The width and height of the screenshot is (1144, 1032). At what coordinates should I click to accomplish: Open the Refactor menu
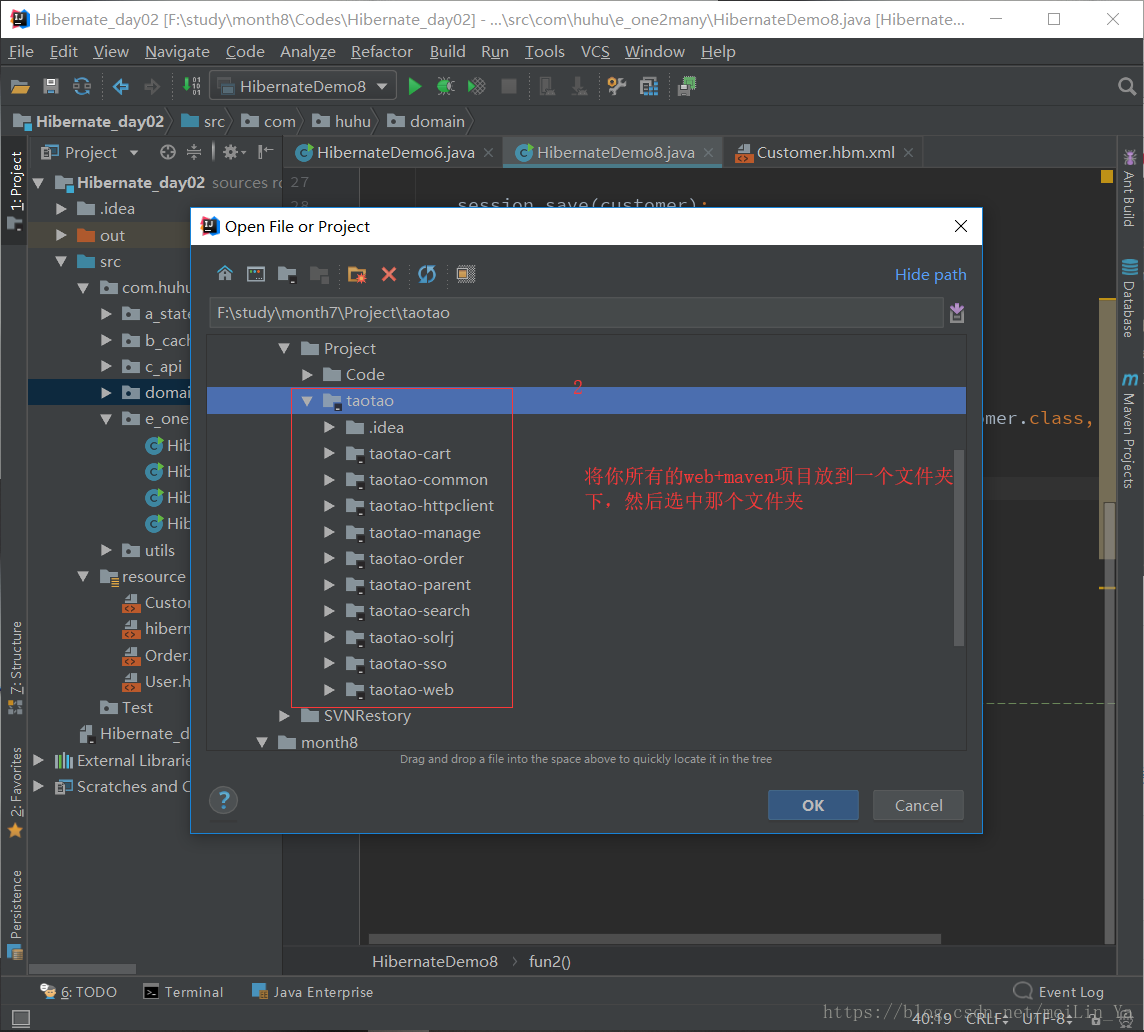(x=382, y=52)
